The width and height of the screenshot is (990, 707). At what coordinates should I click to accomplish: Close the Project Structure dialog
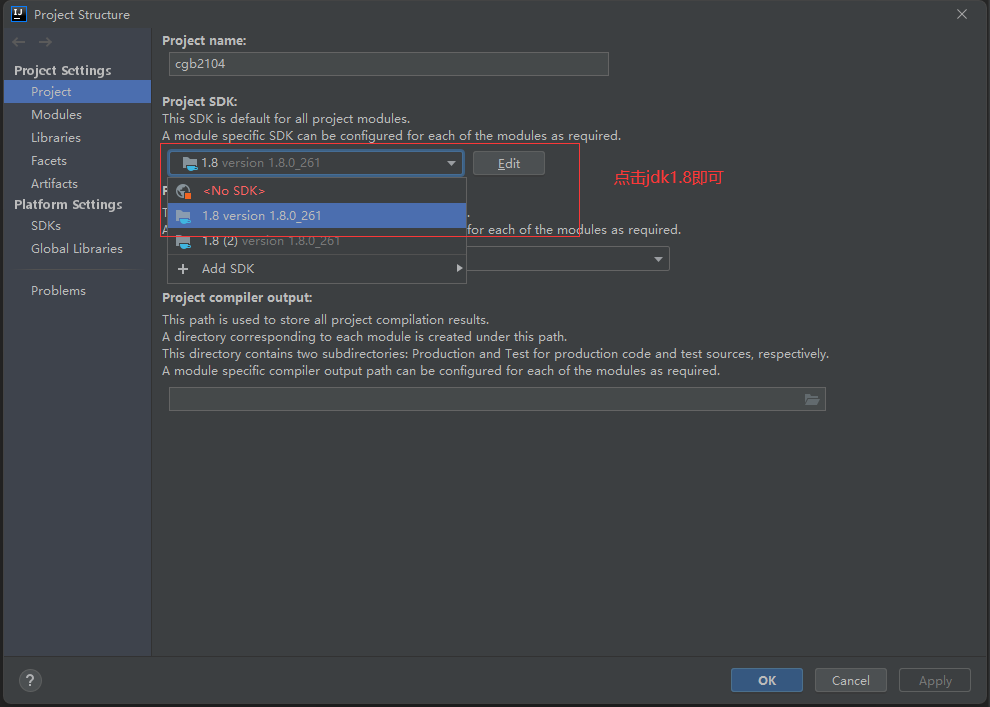point(962,14)
